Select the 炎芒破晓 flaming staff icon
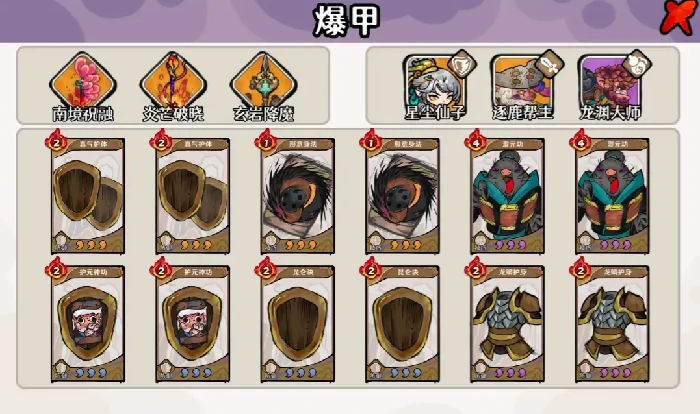 [x=173, y=83]
